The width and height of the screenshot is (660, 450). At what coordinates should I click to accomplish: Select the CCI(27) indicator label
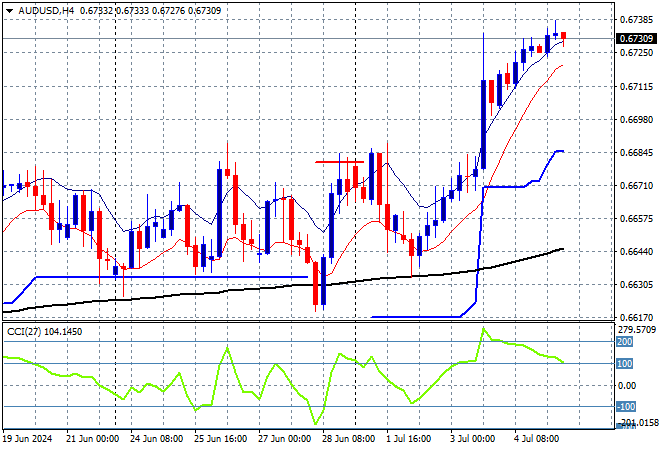click(24, 332)
